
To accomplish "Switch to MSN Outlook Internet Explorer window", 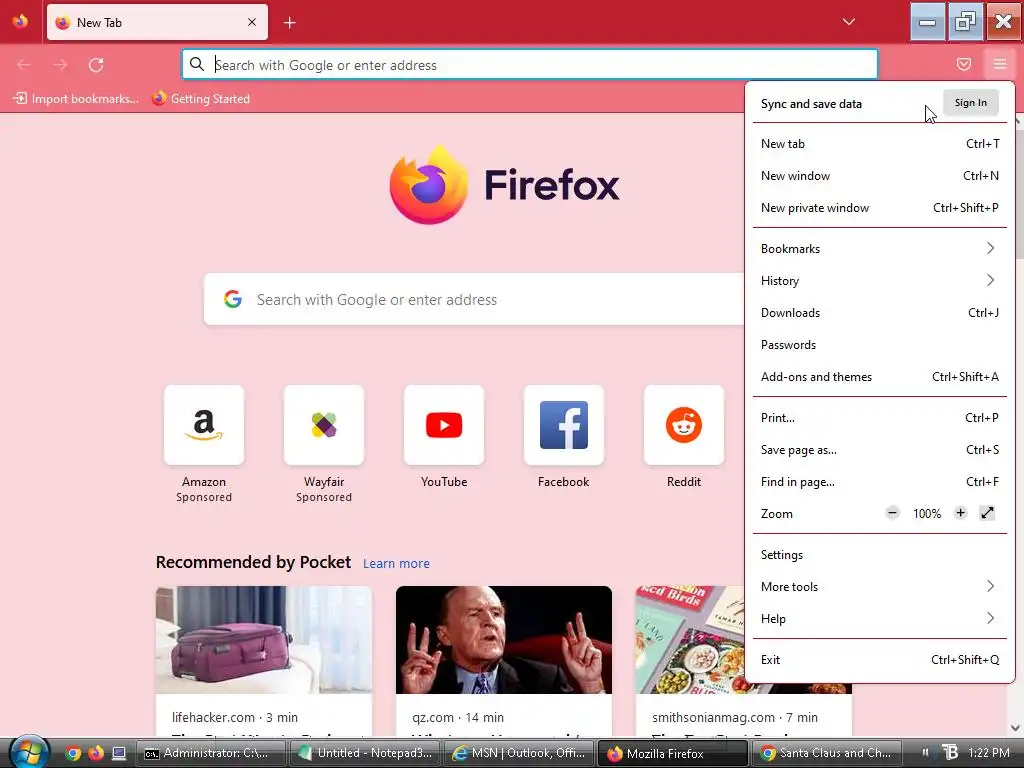I will (519, 753).
